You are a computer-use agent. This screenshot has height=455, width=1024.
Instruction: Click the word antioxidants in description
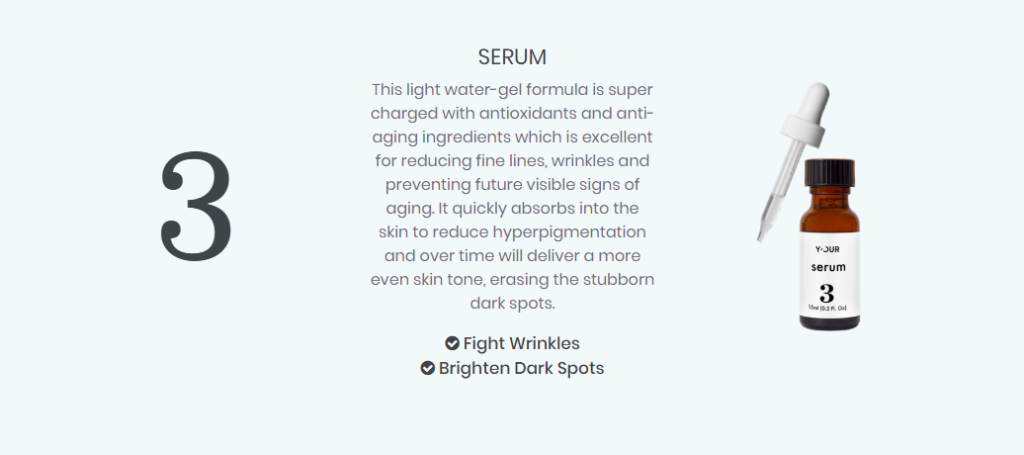point(528,114)
